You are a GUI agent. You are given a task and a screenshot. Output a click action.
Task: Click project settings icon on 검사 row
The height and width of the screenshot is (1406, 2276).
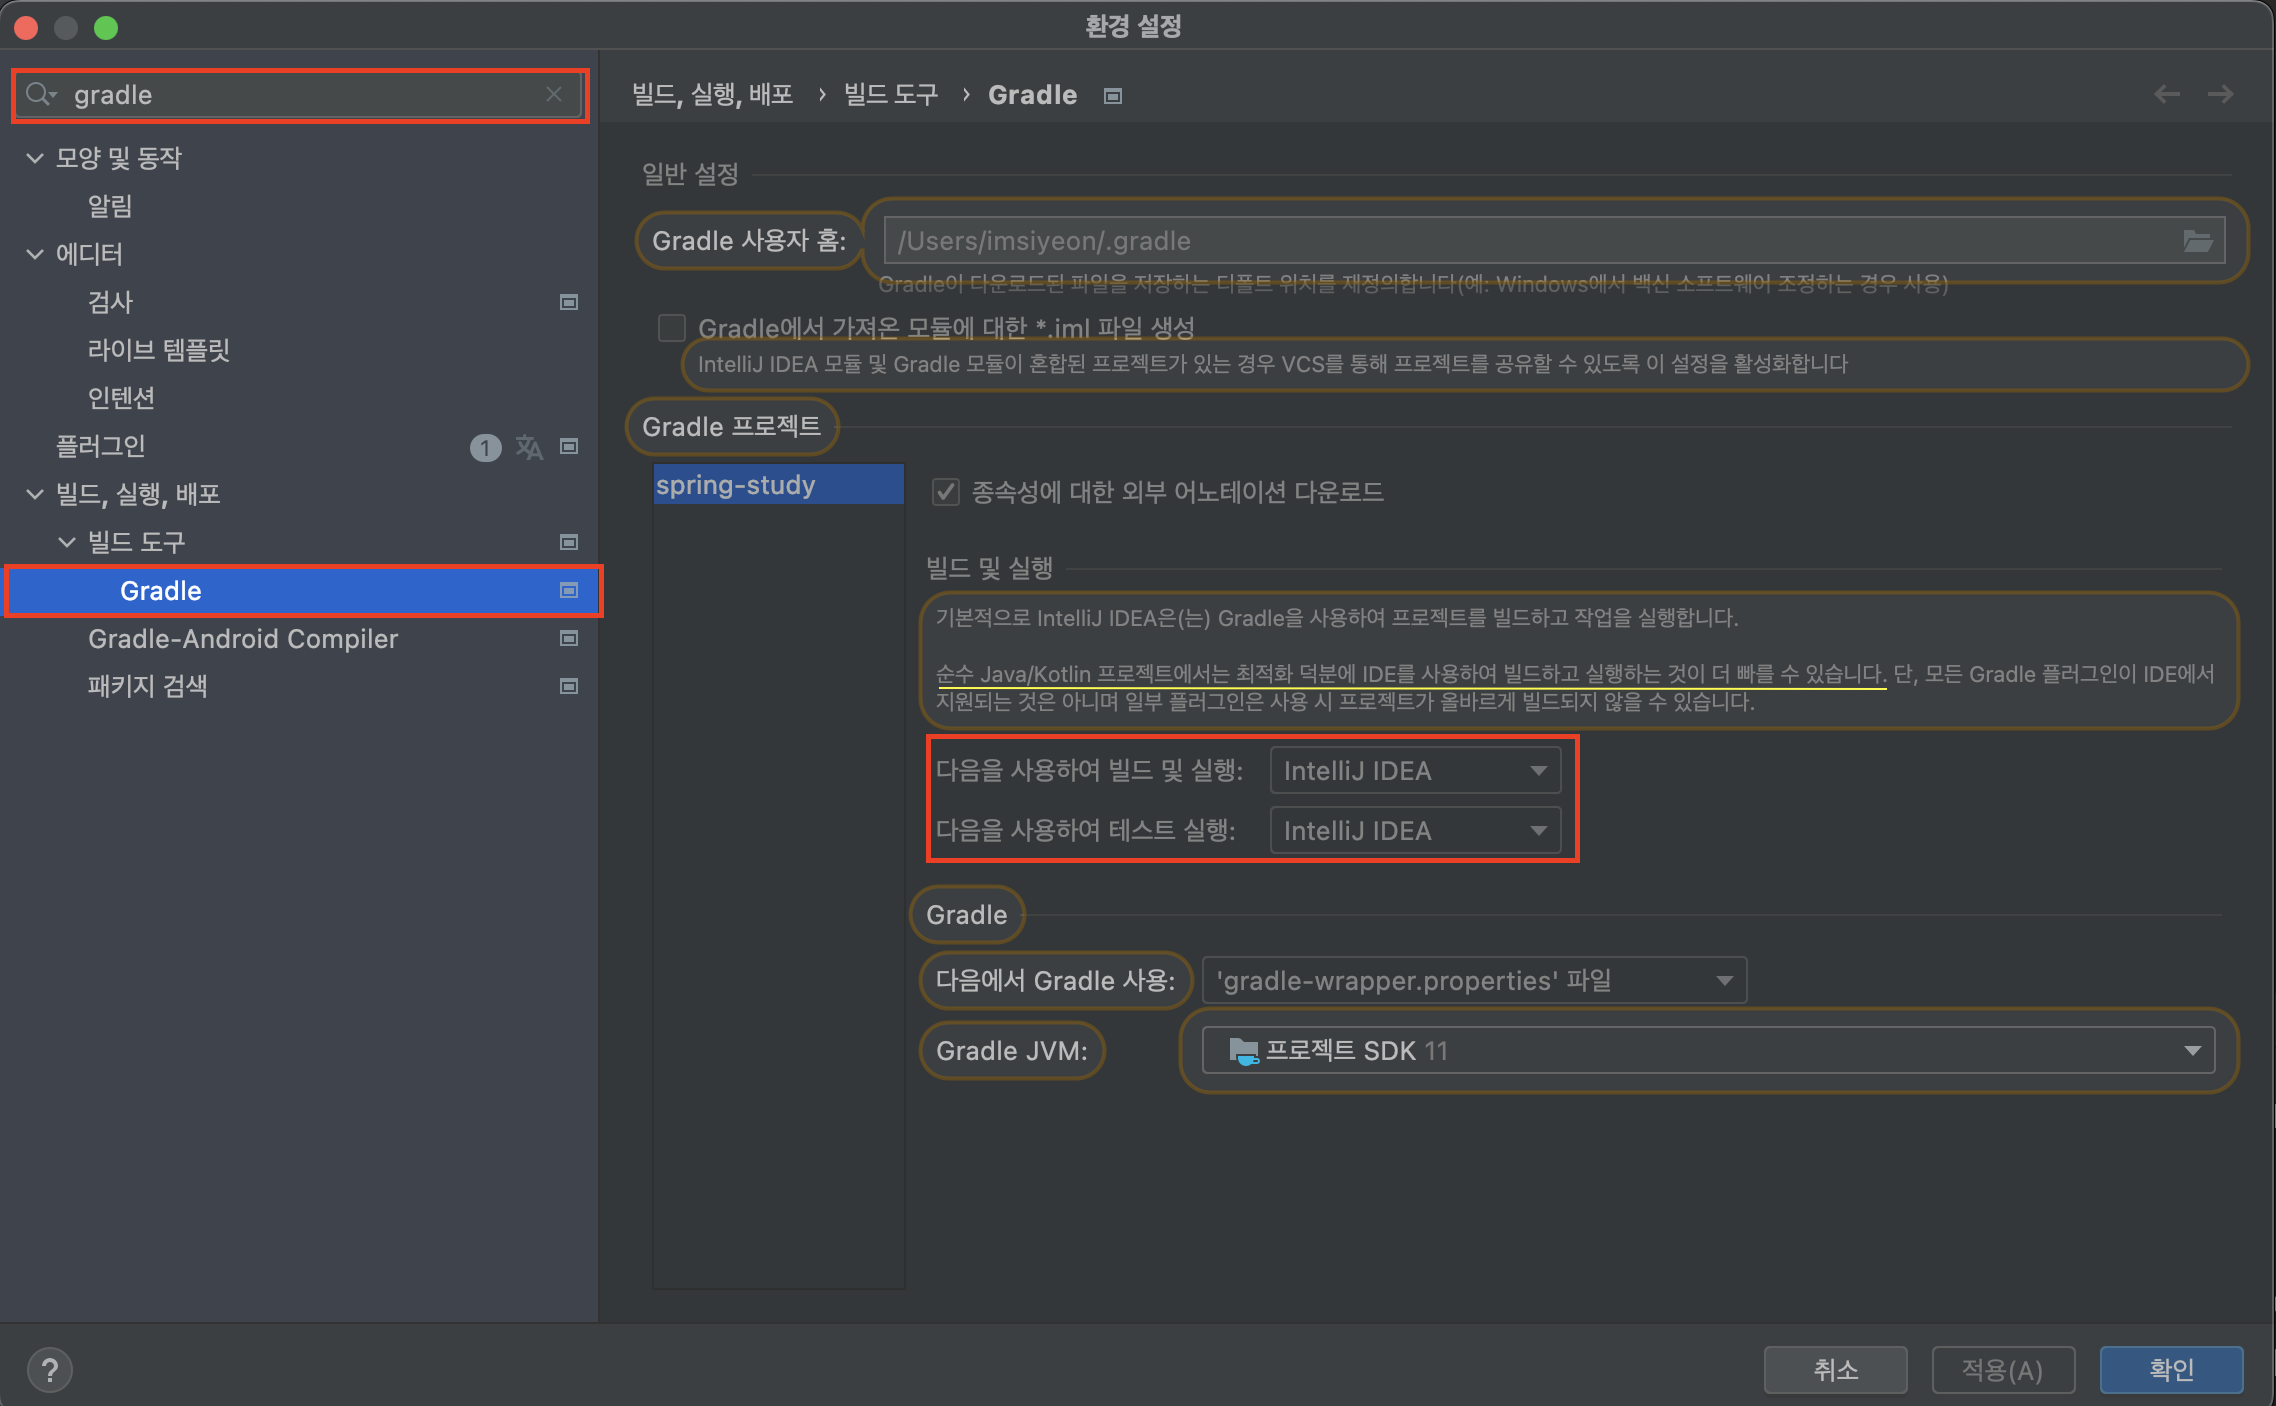coord(569,302)
